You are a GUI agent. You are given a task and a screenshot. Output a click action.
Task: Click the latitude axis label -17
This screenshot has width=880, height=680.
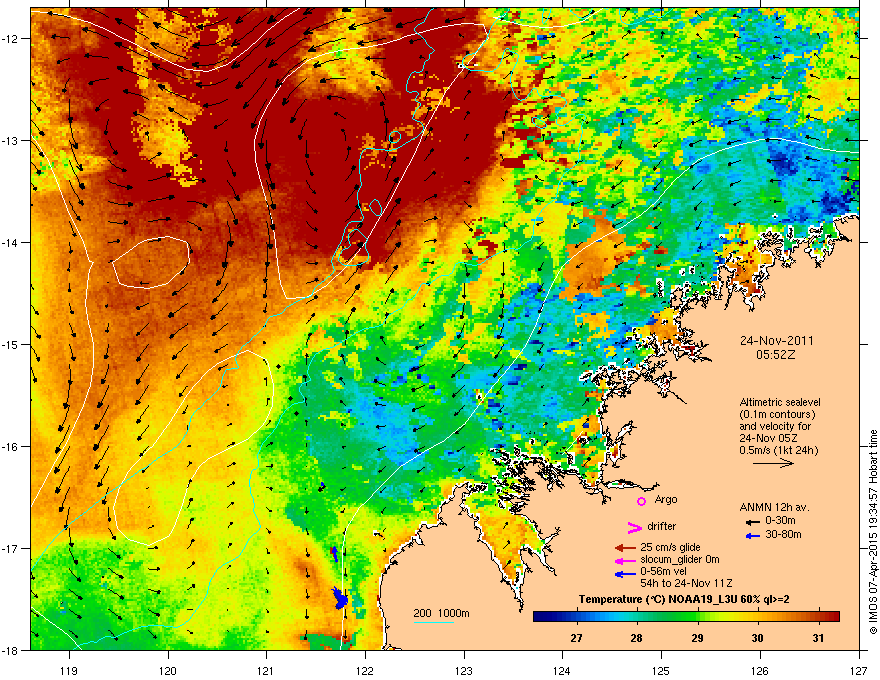point(10,548)
